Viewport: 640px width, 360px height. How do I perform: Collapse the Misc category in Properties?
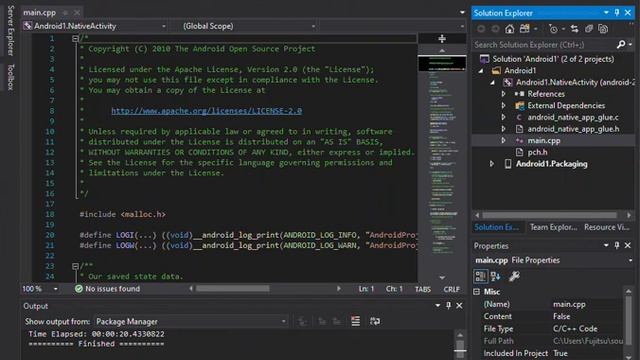(x=476, y=291)
